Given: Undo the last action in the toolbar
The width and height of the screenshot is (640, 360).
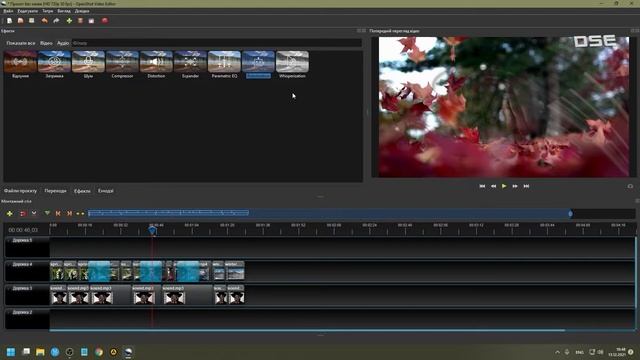Looking at the screenshot, I should (44, 20).
